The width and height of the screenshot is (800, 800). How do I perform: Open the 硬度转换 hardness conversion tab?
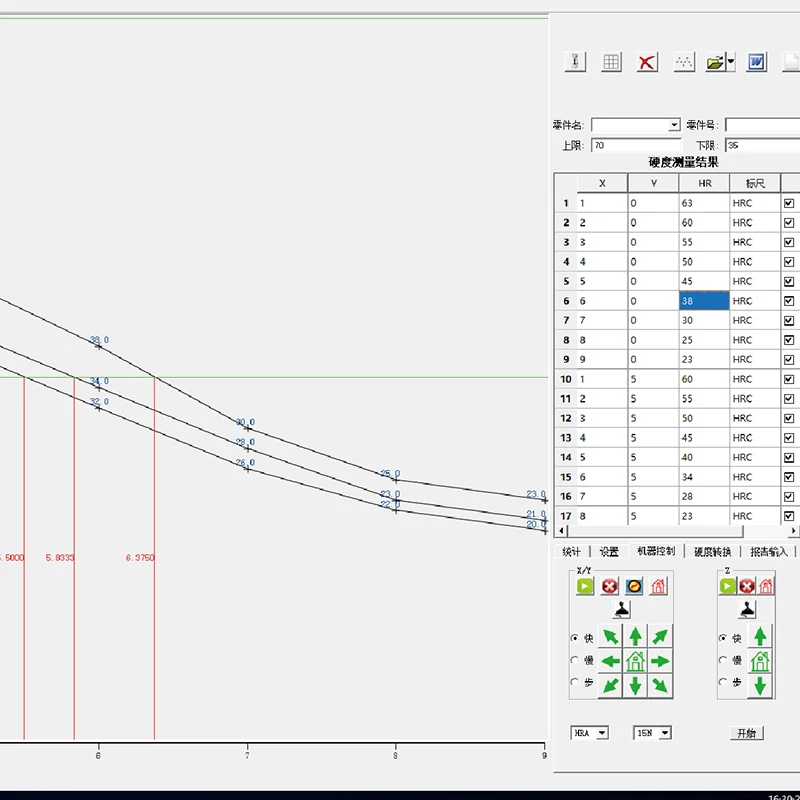(x=713, y=551)
